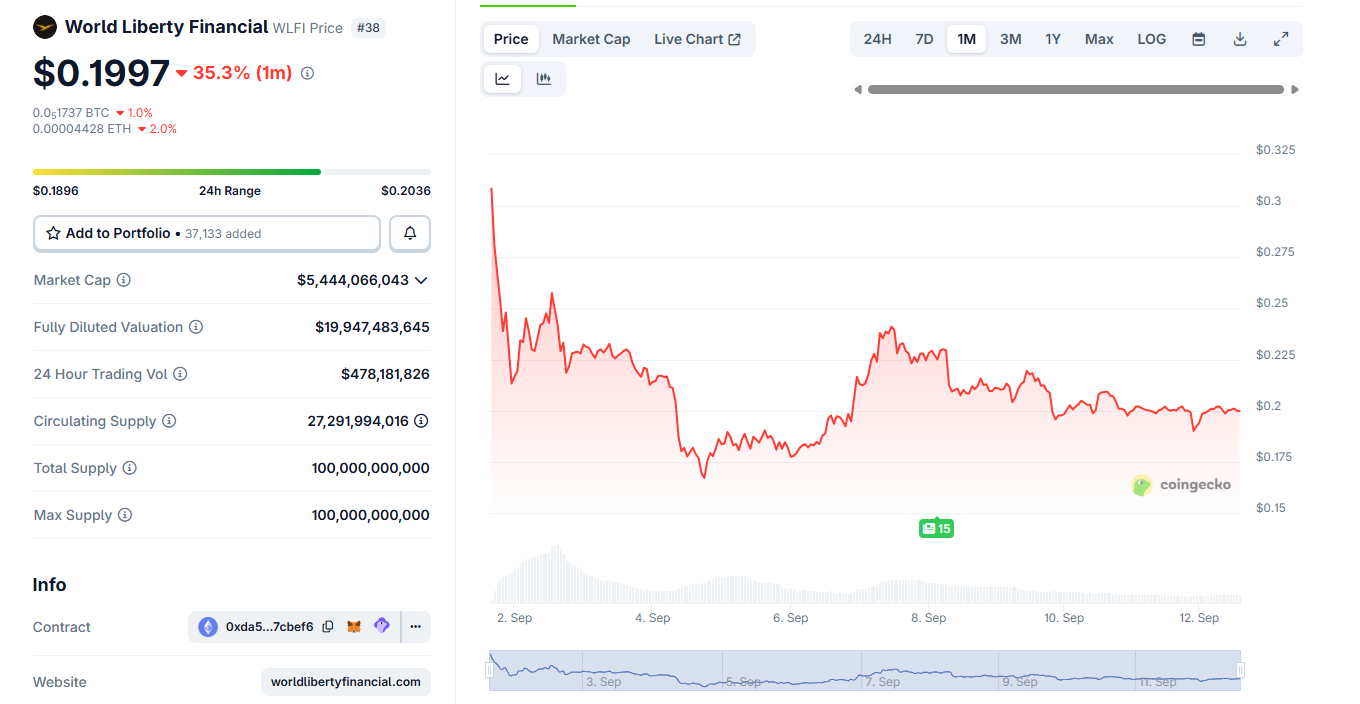Switch to the Market Cap chart tab

tap(591, 39)
